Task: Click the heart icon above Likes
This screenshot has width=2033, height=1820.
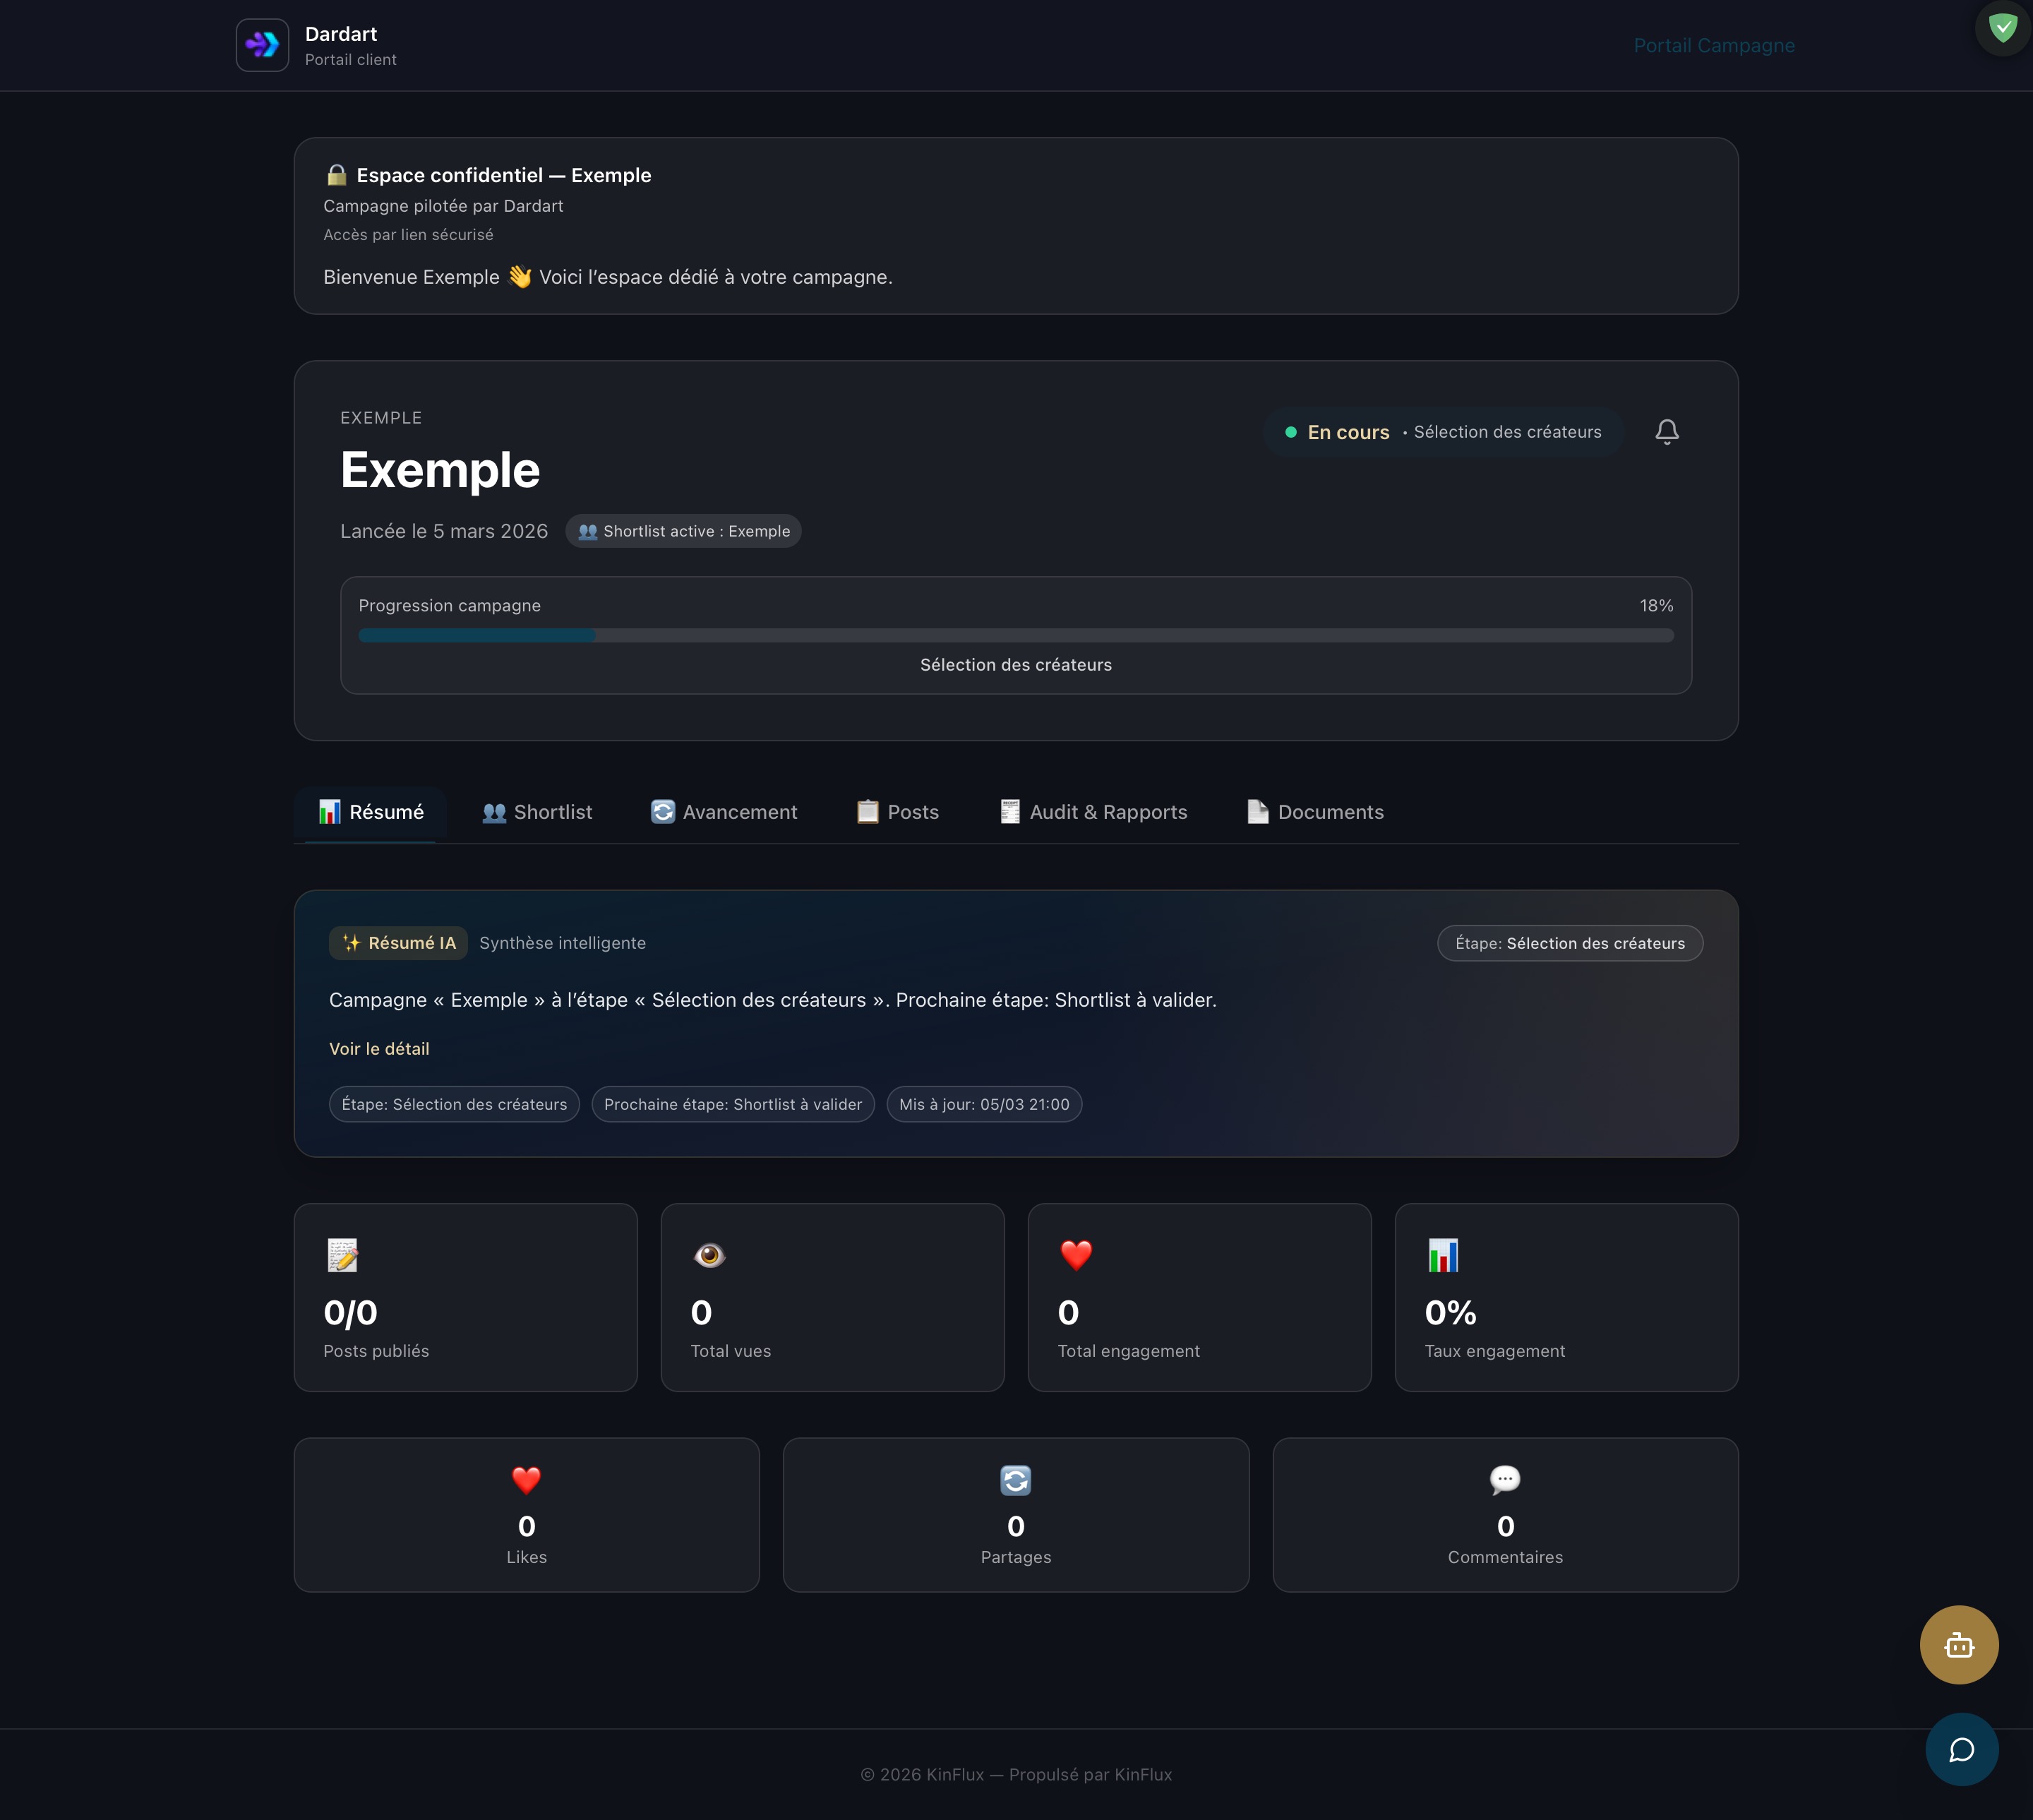Action: (x=526, y=1480)
